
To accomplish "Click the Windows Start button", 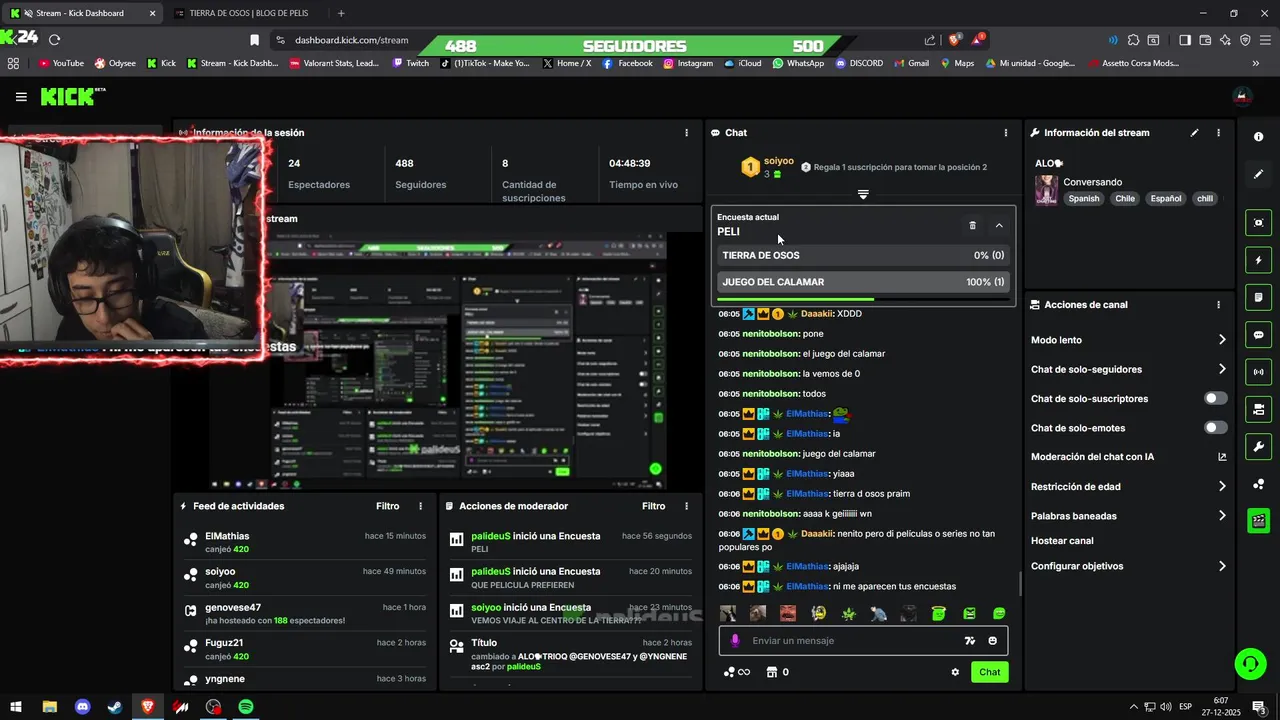I will [x=16, y=707].
